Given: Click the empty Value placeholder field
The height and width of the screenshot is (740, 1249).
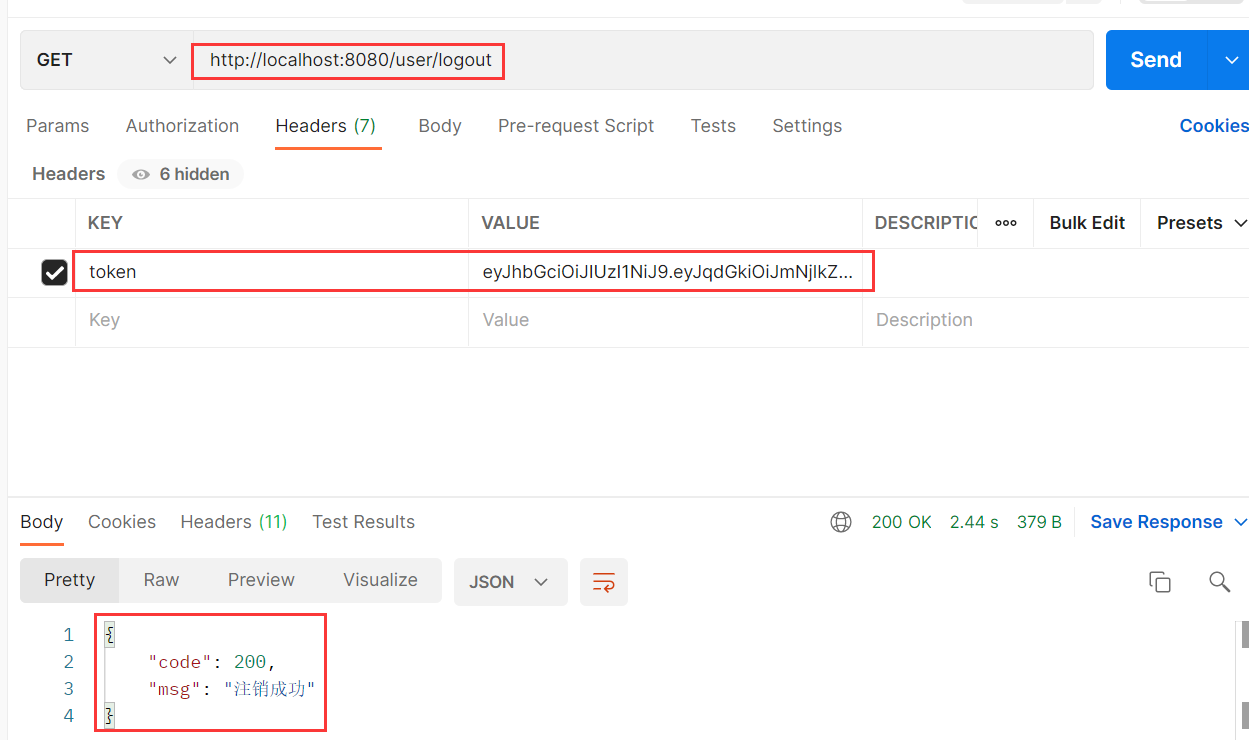Looking at the screenshot, I should click(x=665, y=320).
